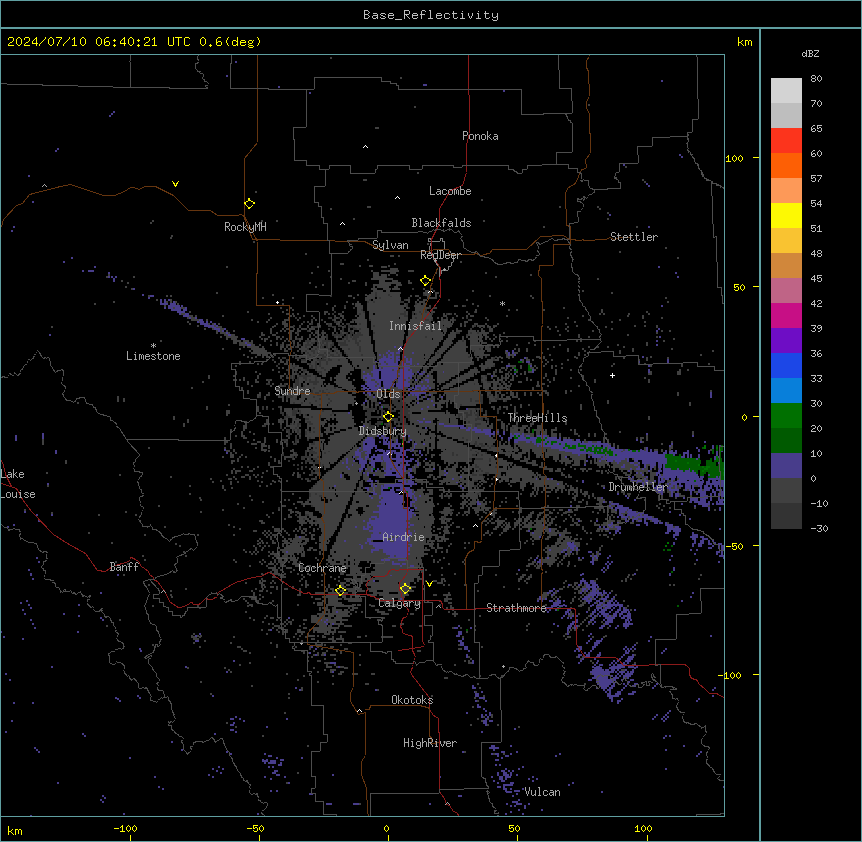Click the Lacombe city label
862x842 pixels.
[x=450, y=191]
